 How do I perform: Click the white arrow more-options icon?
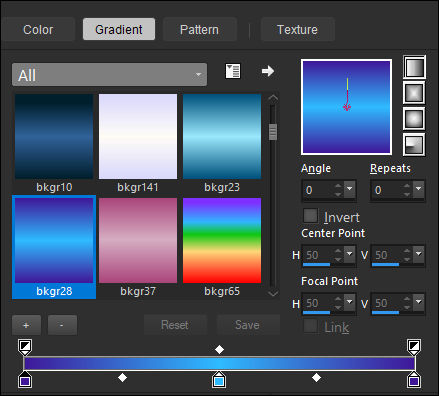268,71
